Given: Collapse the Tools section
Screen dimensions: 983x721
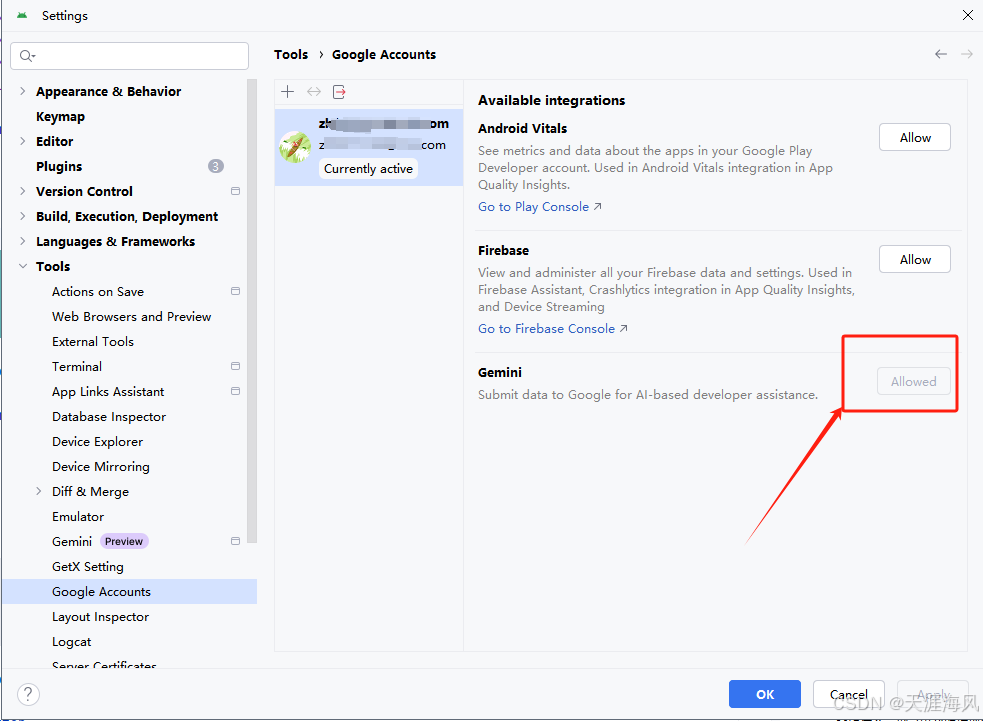Looking at the screenshot, I should [x=23, y=266].
